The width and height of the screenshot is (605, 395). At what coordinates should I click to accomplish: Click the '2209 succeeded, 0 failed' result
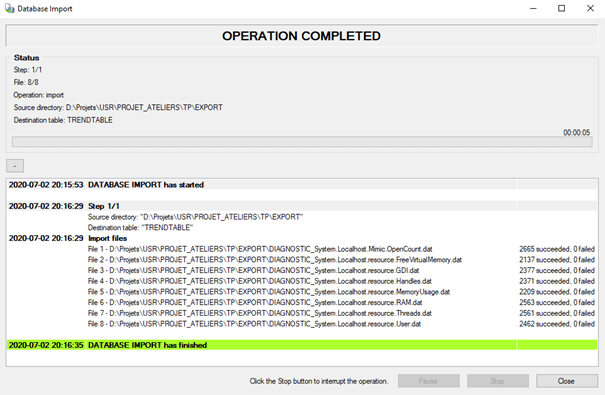tap(557, 292)
